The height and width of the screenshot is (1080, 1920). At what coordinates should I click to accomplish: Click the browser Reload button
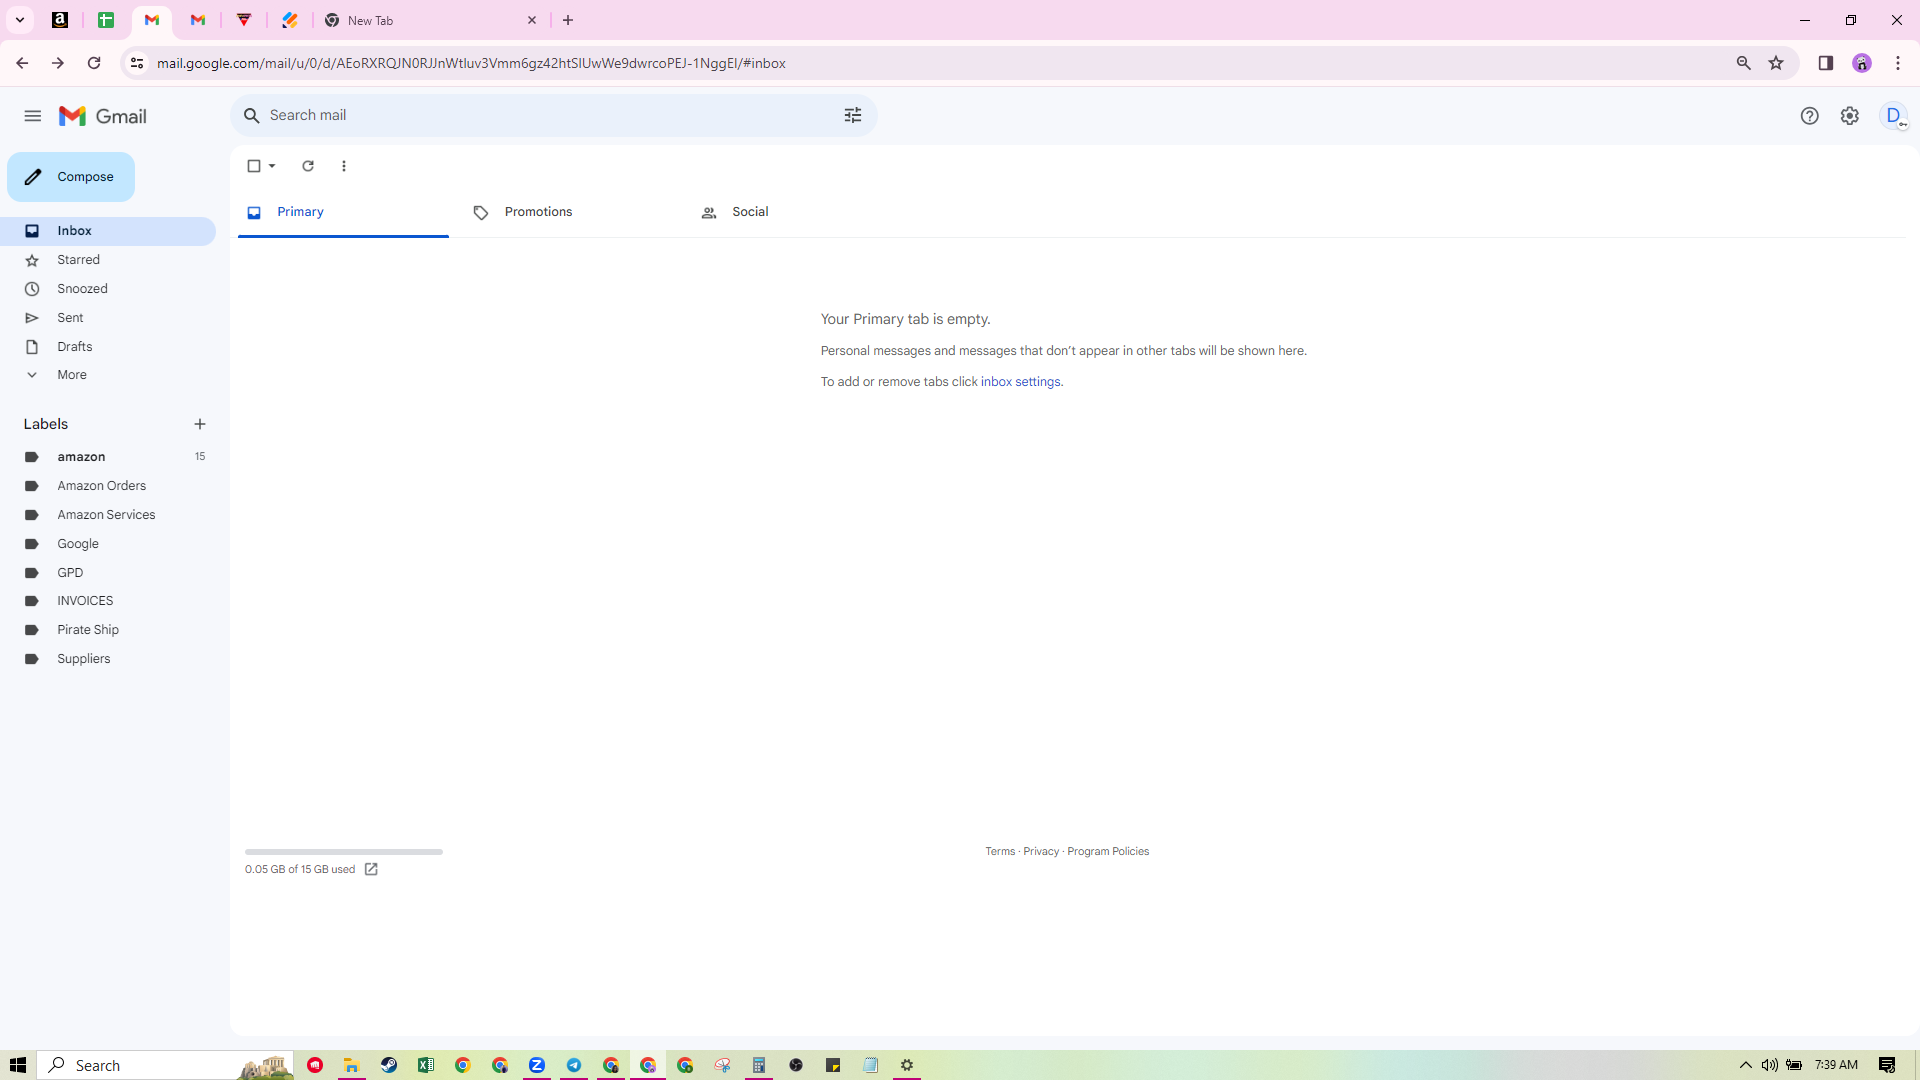(x=94, y=63)
